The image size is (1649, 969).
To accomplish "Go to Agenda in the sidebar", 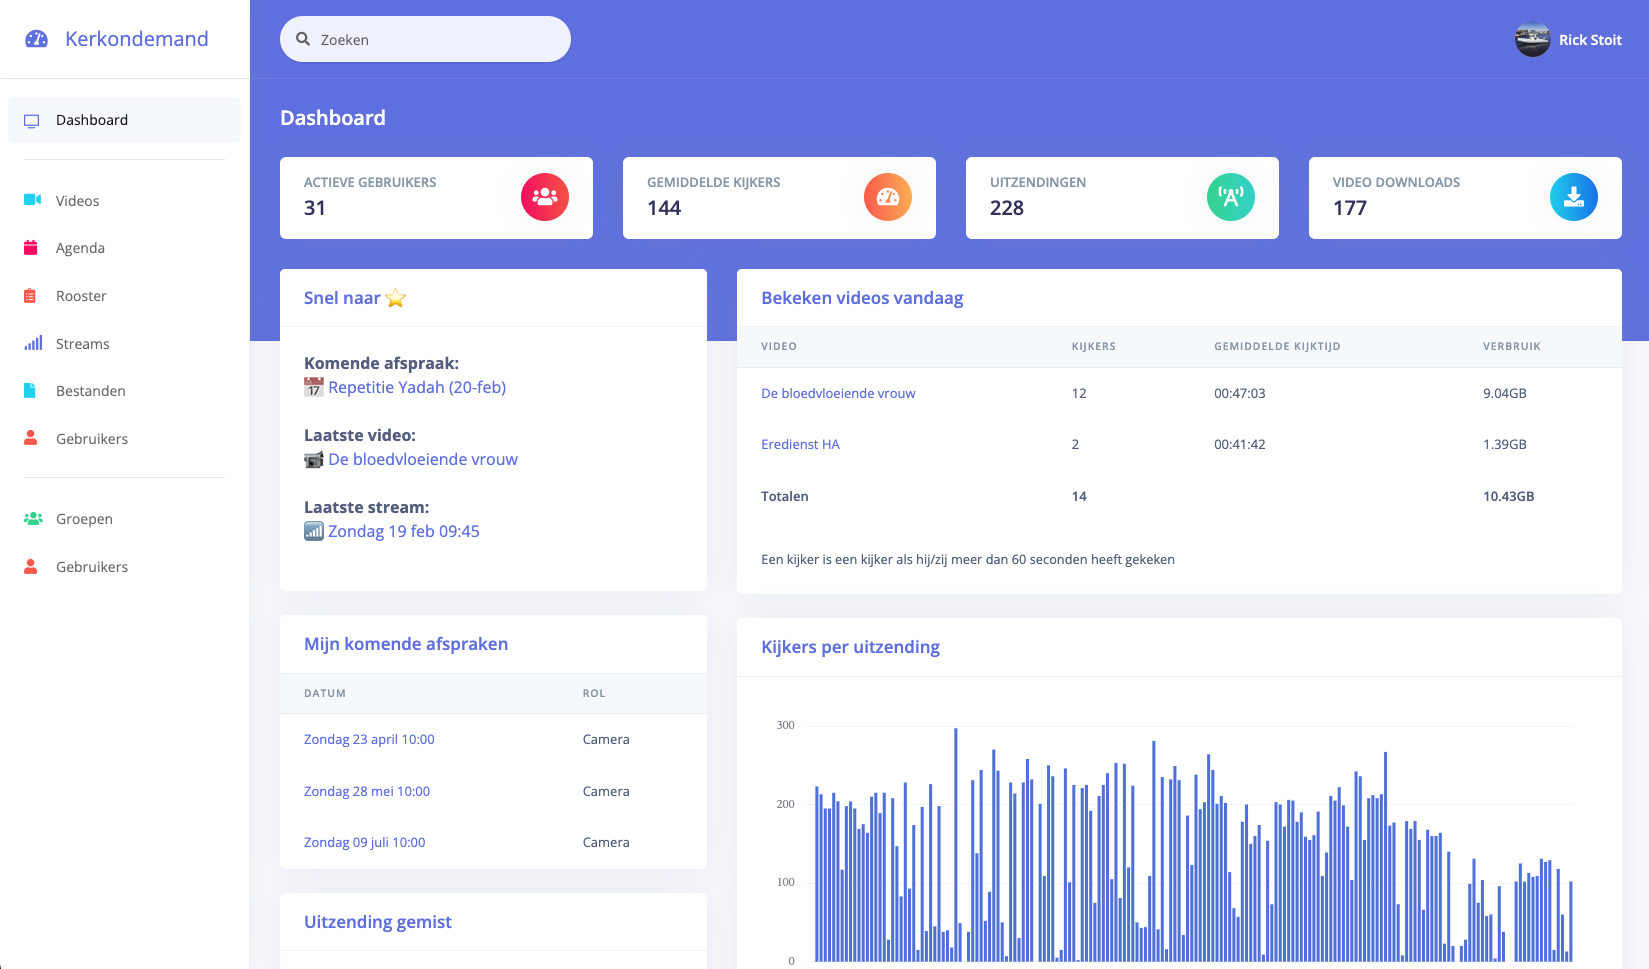I will pyautogui.click(x=80, y=248).
